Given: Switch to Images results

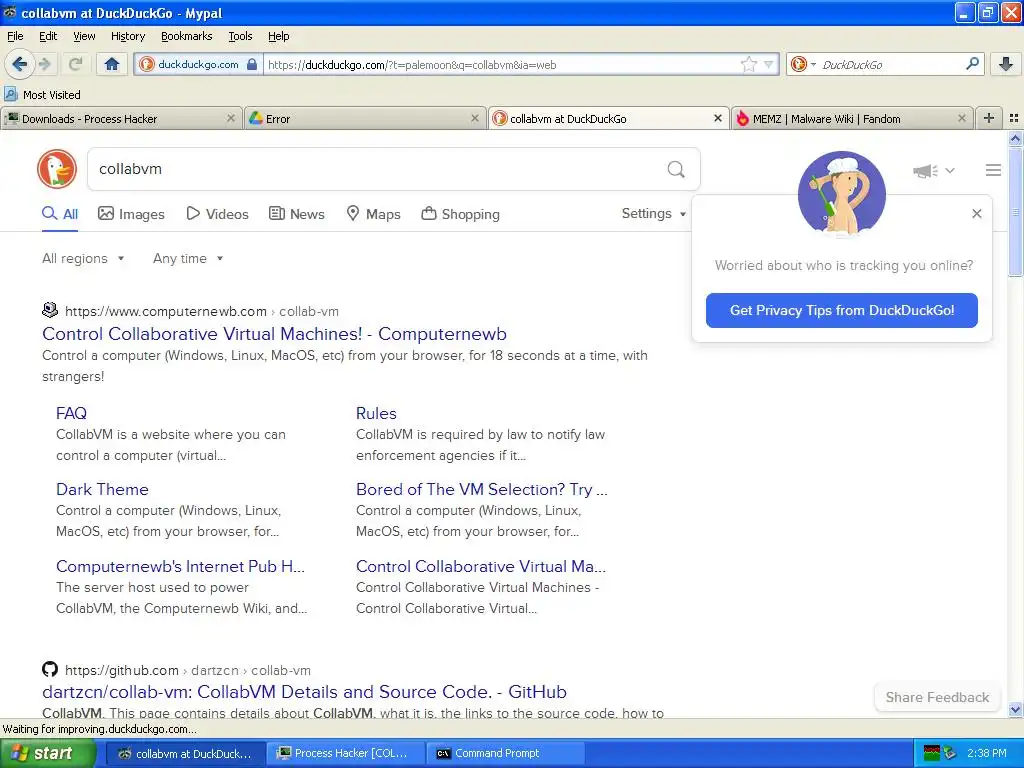Looking at the screenshot, I should (131, 214).
